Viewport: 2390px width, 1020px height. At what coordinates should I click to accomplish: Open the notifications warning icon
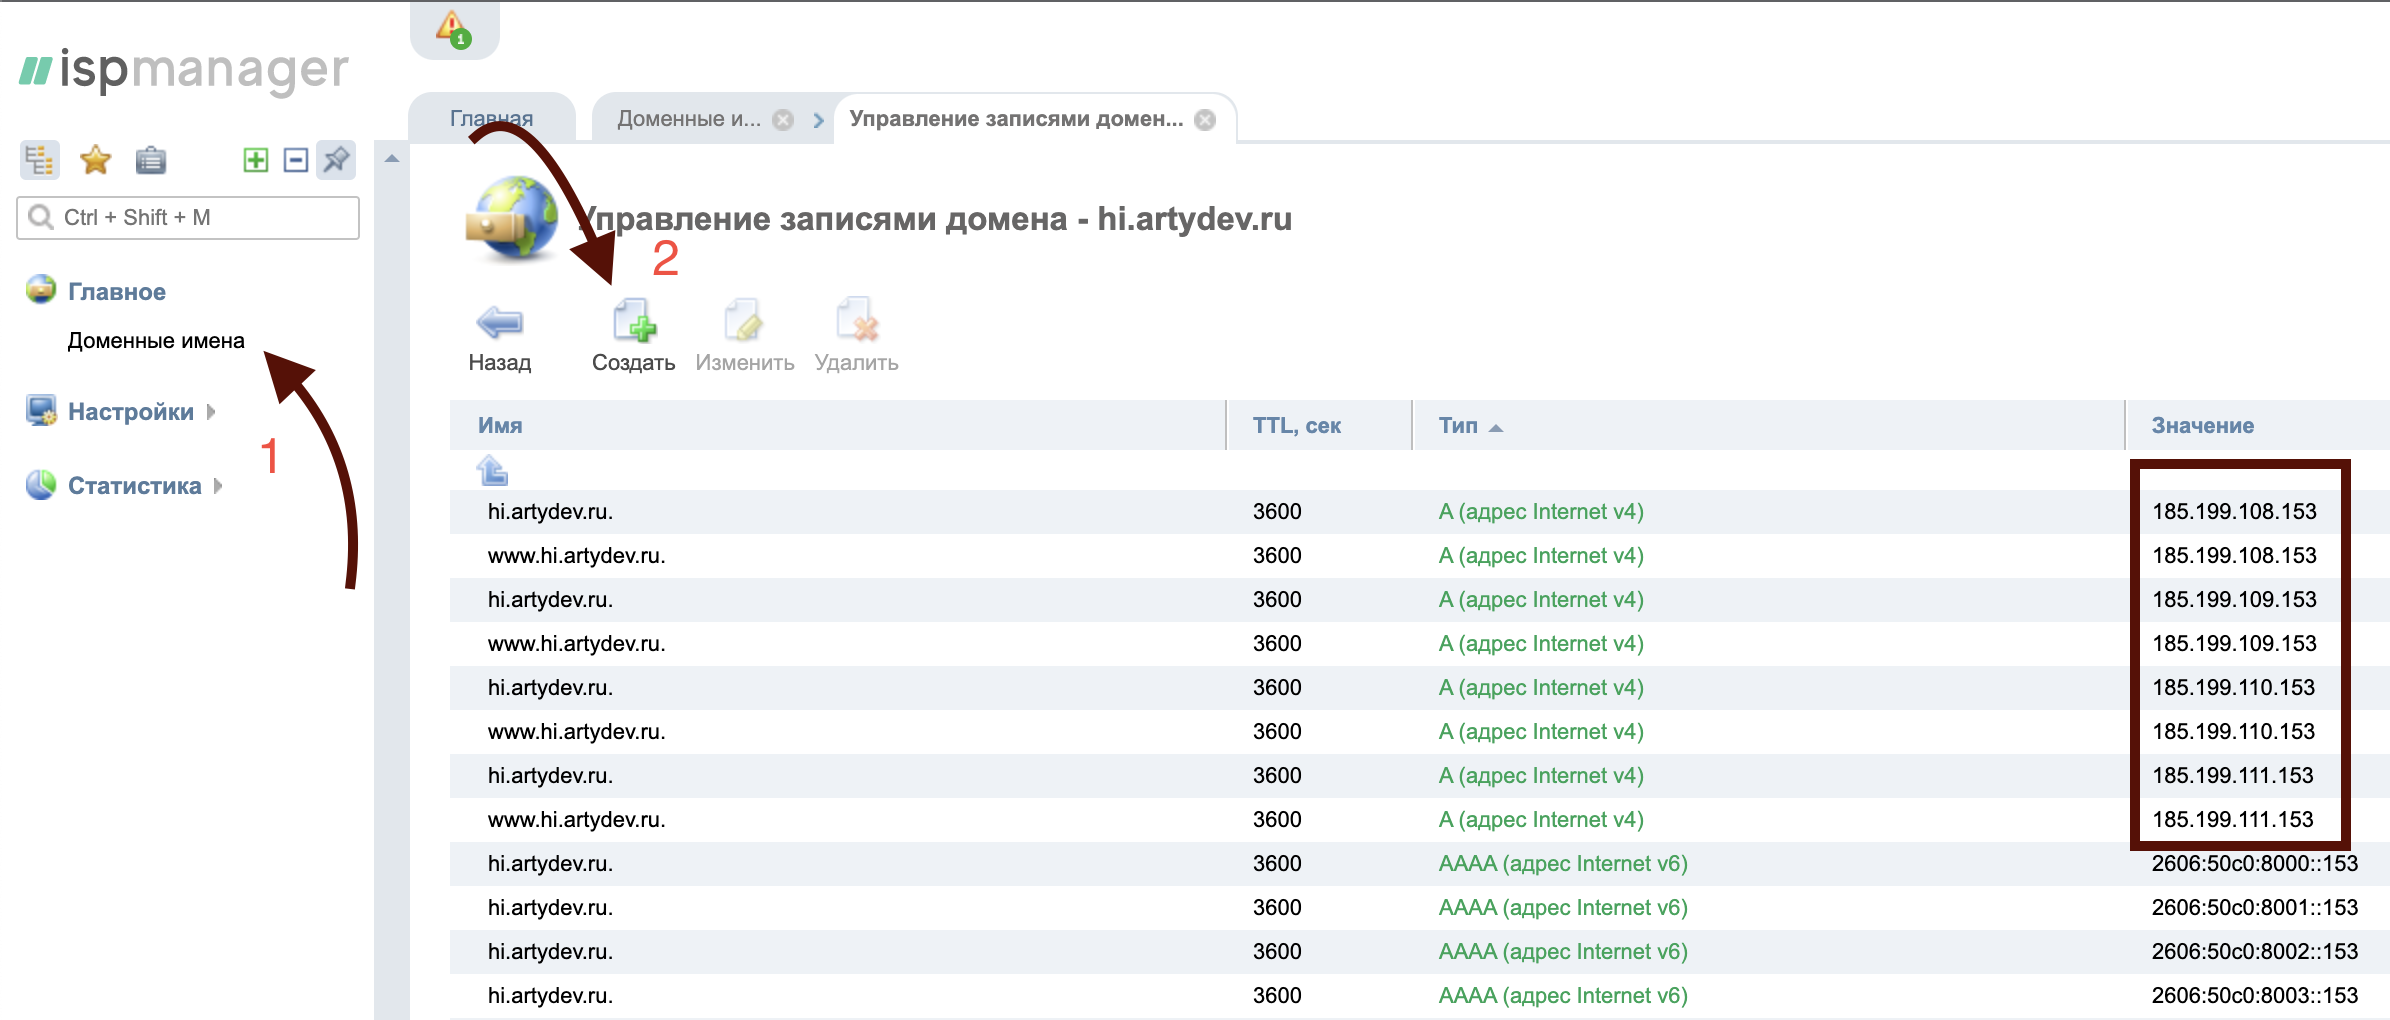click(454, 28)
